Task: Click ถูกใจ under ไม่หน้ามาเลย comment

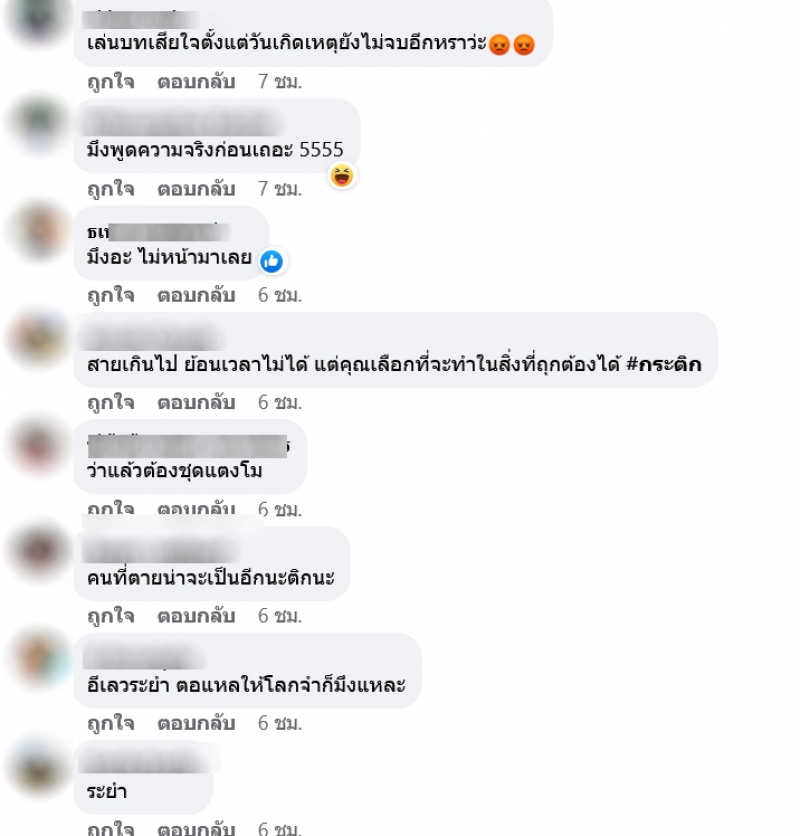Action: click(x=111, y=295)
